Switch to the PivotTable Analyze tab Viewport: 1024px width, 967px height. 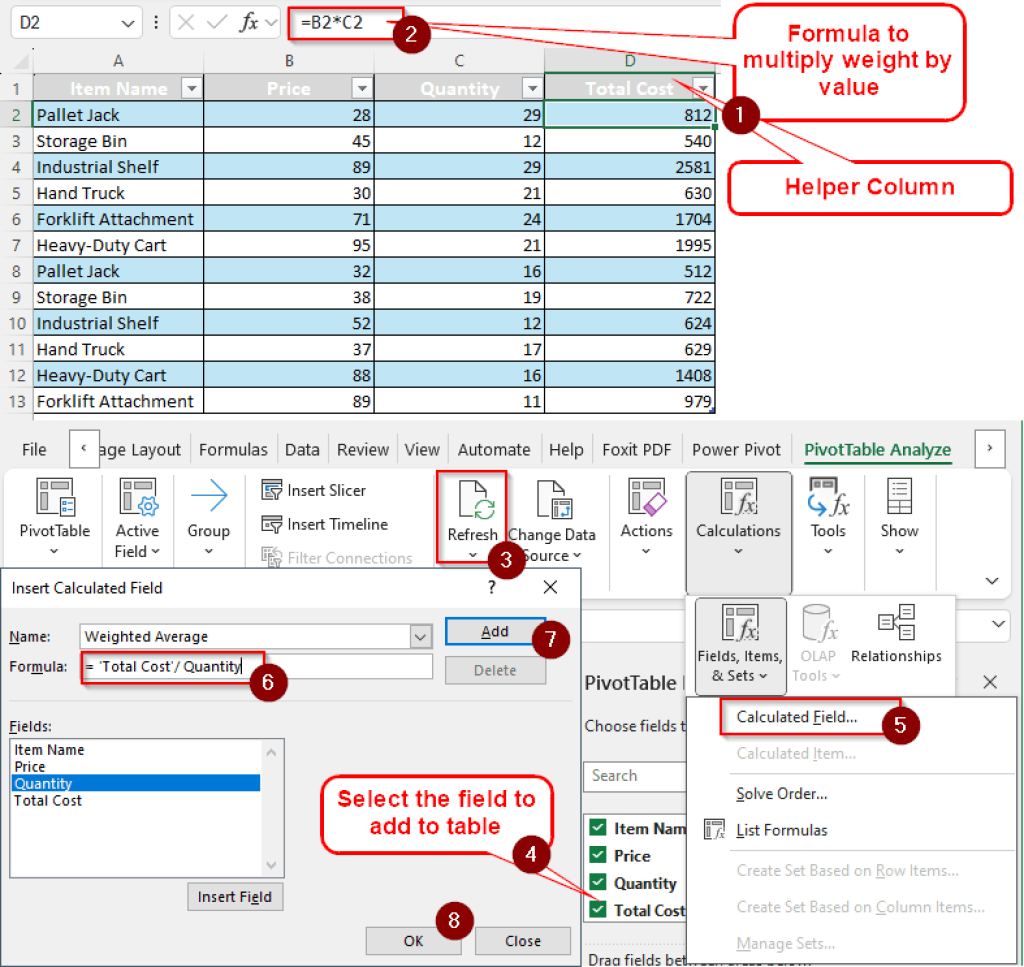click(877, 449)
